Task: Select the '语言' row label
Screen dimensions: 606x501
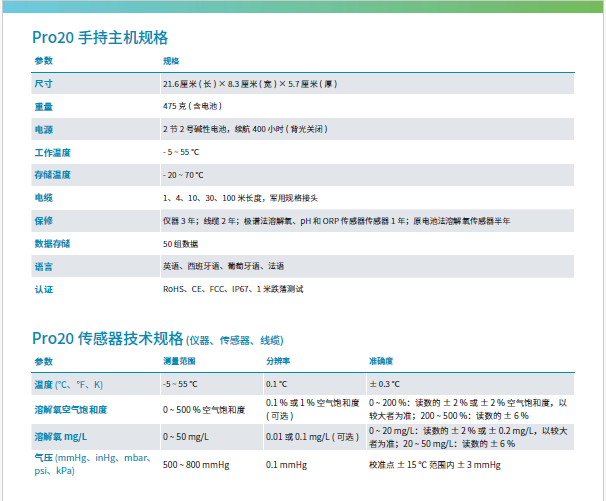Action: pos(43,267)
